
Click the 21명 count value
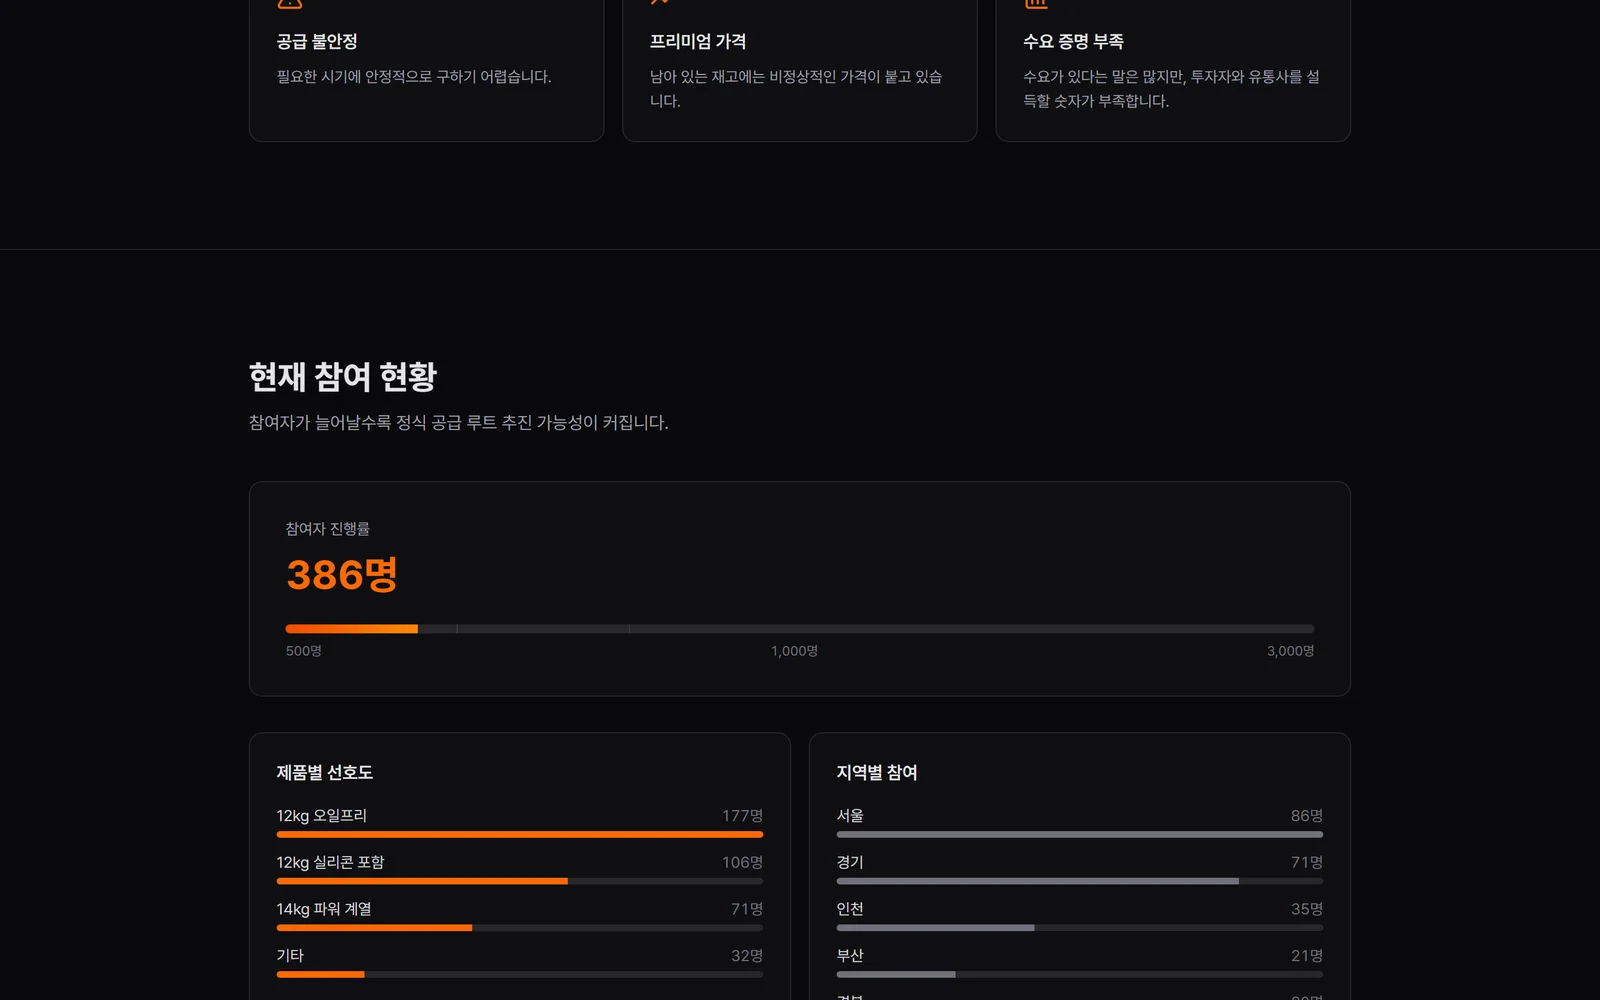coord(1307,956)
